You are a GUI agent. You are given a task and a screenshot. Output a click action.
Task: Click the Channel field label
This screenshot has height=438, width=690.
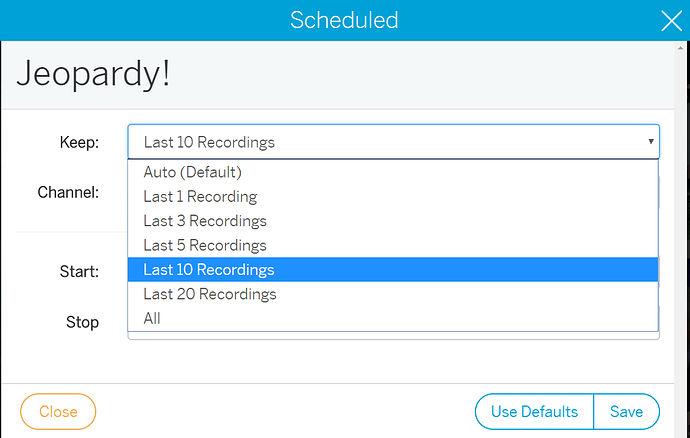tap(68, 192)
